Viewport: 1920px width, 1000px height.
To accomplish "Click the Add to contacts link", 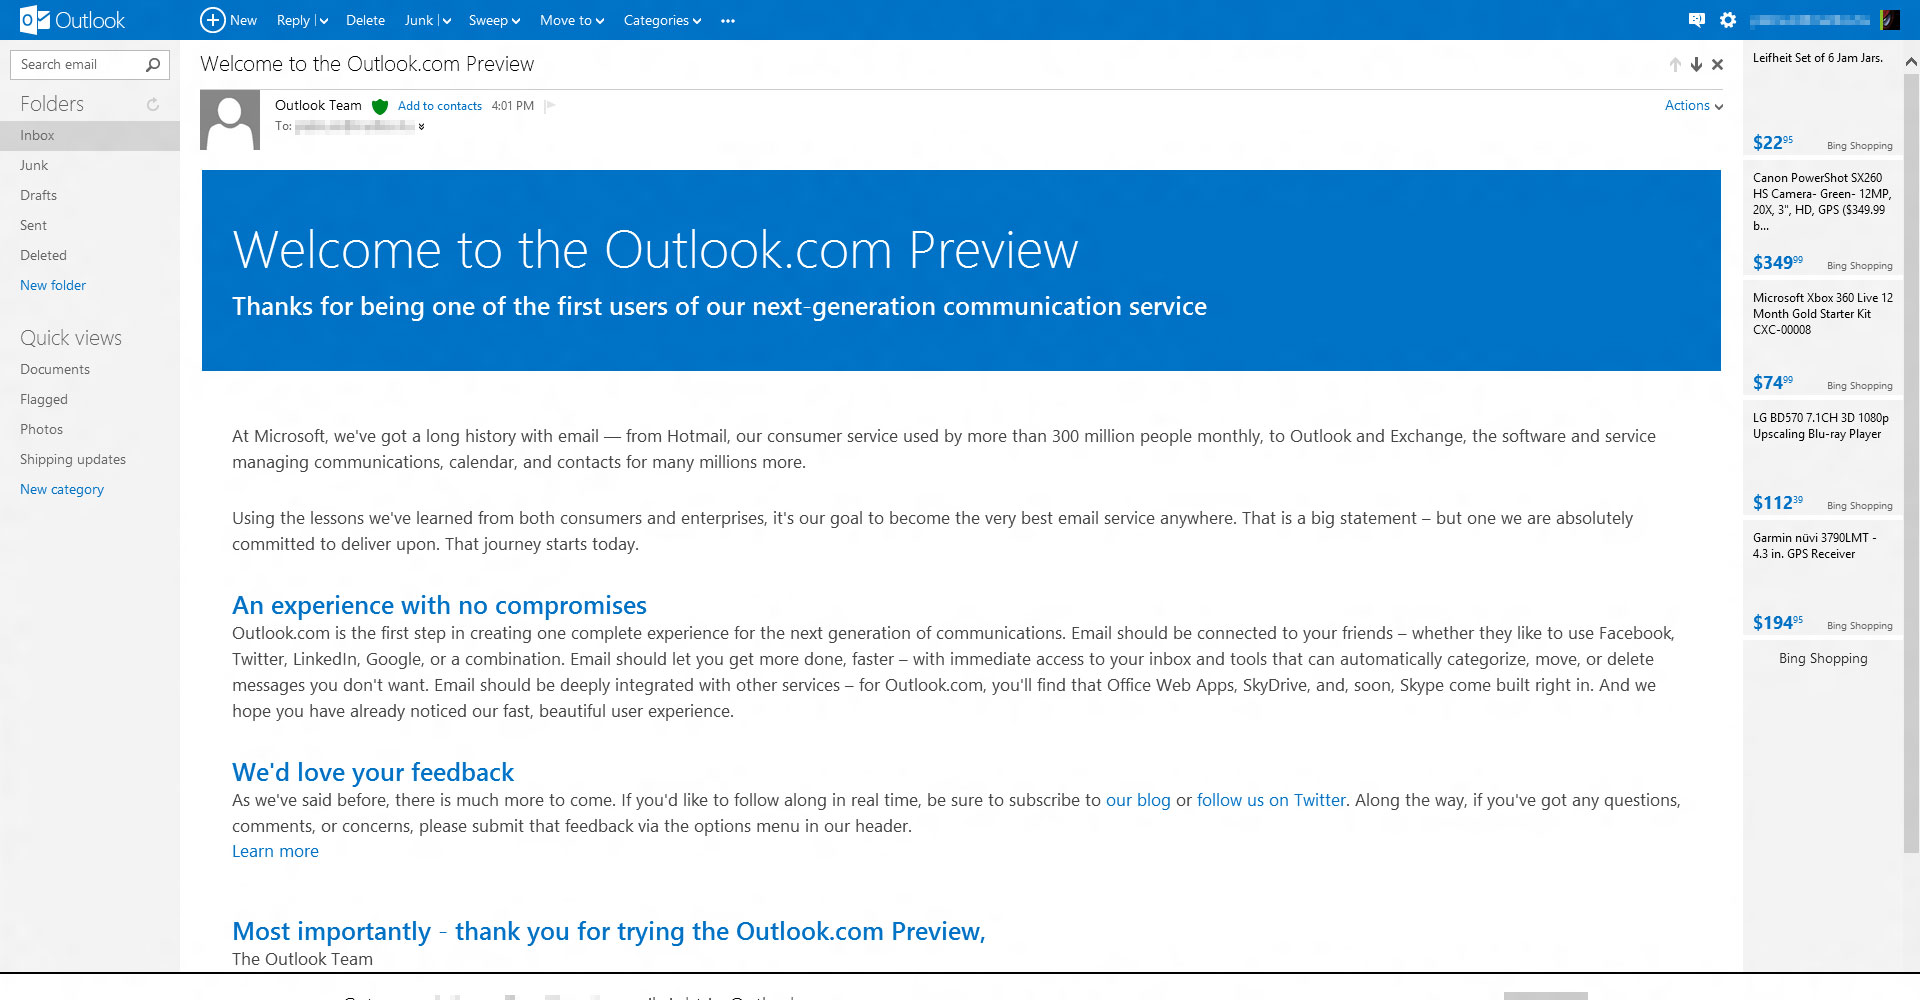I will click(439, 106).
